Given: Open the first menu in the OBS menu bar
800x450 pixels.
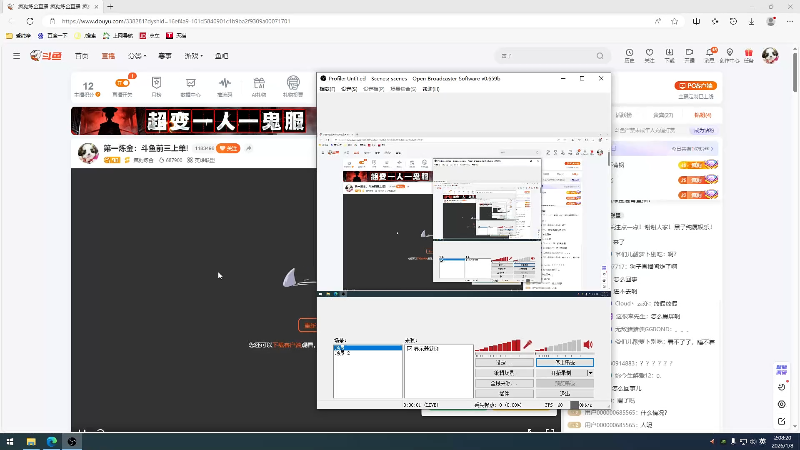Looking at the screenshot, I should point(328,89).
